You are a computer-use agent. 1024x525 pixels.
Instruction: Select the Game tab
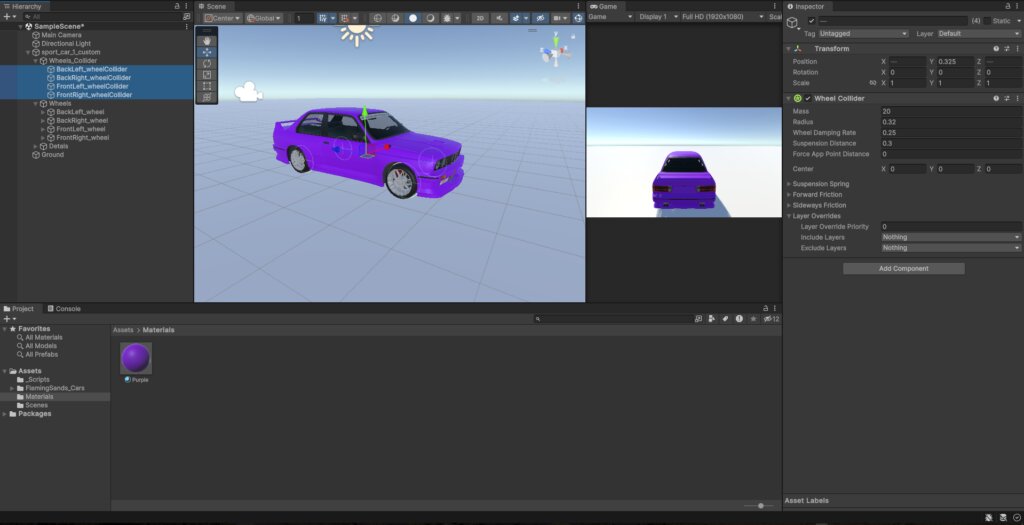(x=603, y=6)
